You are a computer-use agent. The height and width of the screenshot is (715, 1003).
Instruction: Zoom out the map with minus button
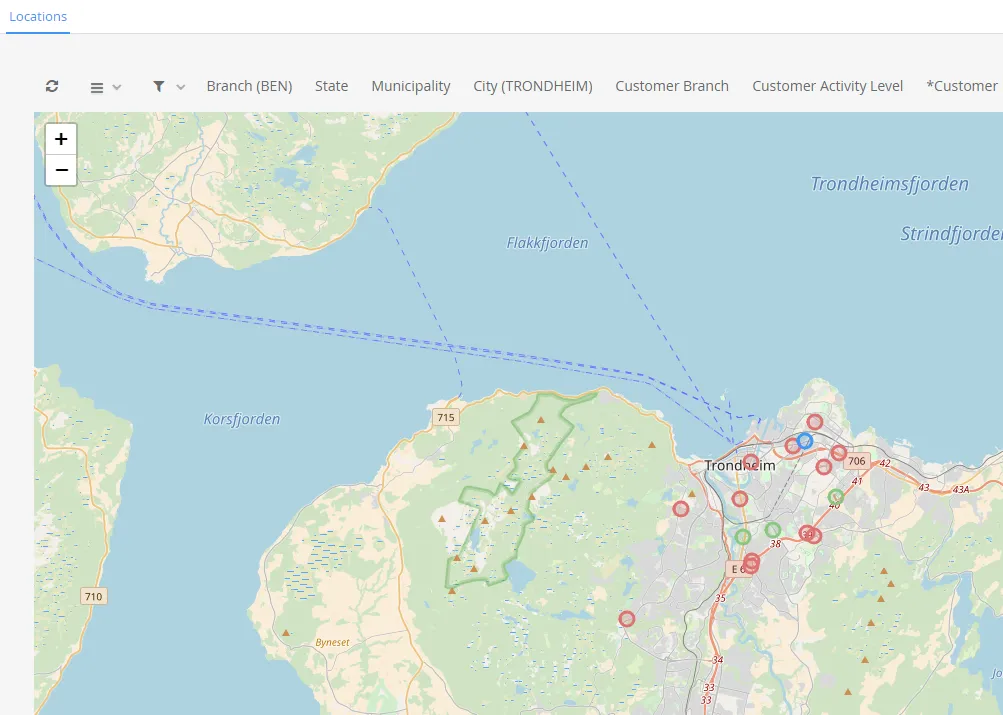(61, 170)
